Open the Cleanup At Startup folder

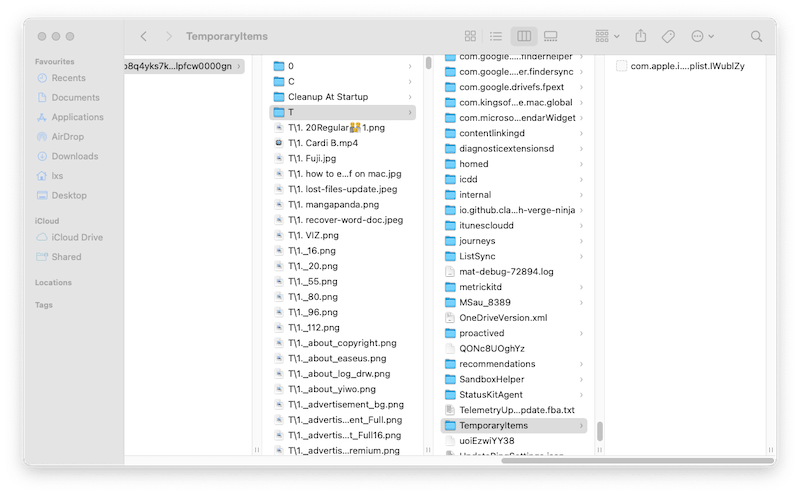click(342, 96)
